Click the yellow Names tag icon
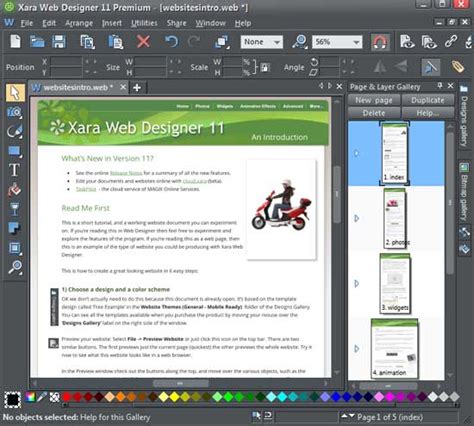Image resolution: width=474 pixels, height=426 pixels. (458, 67)
